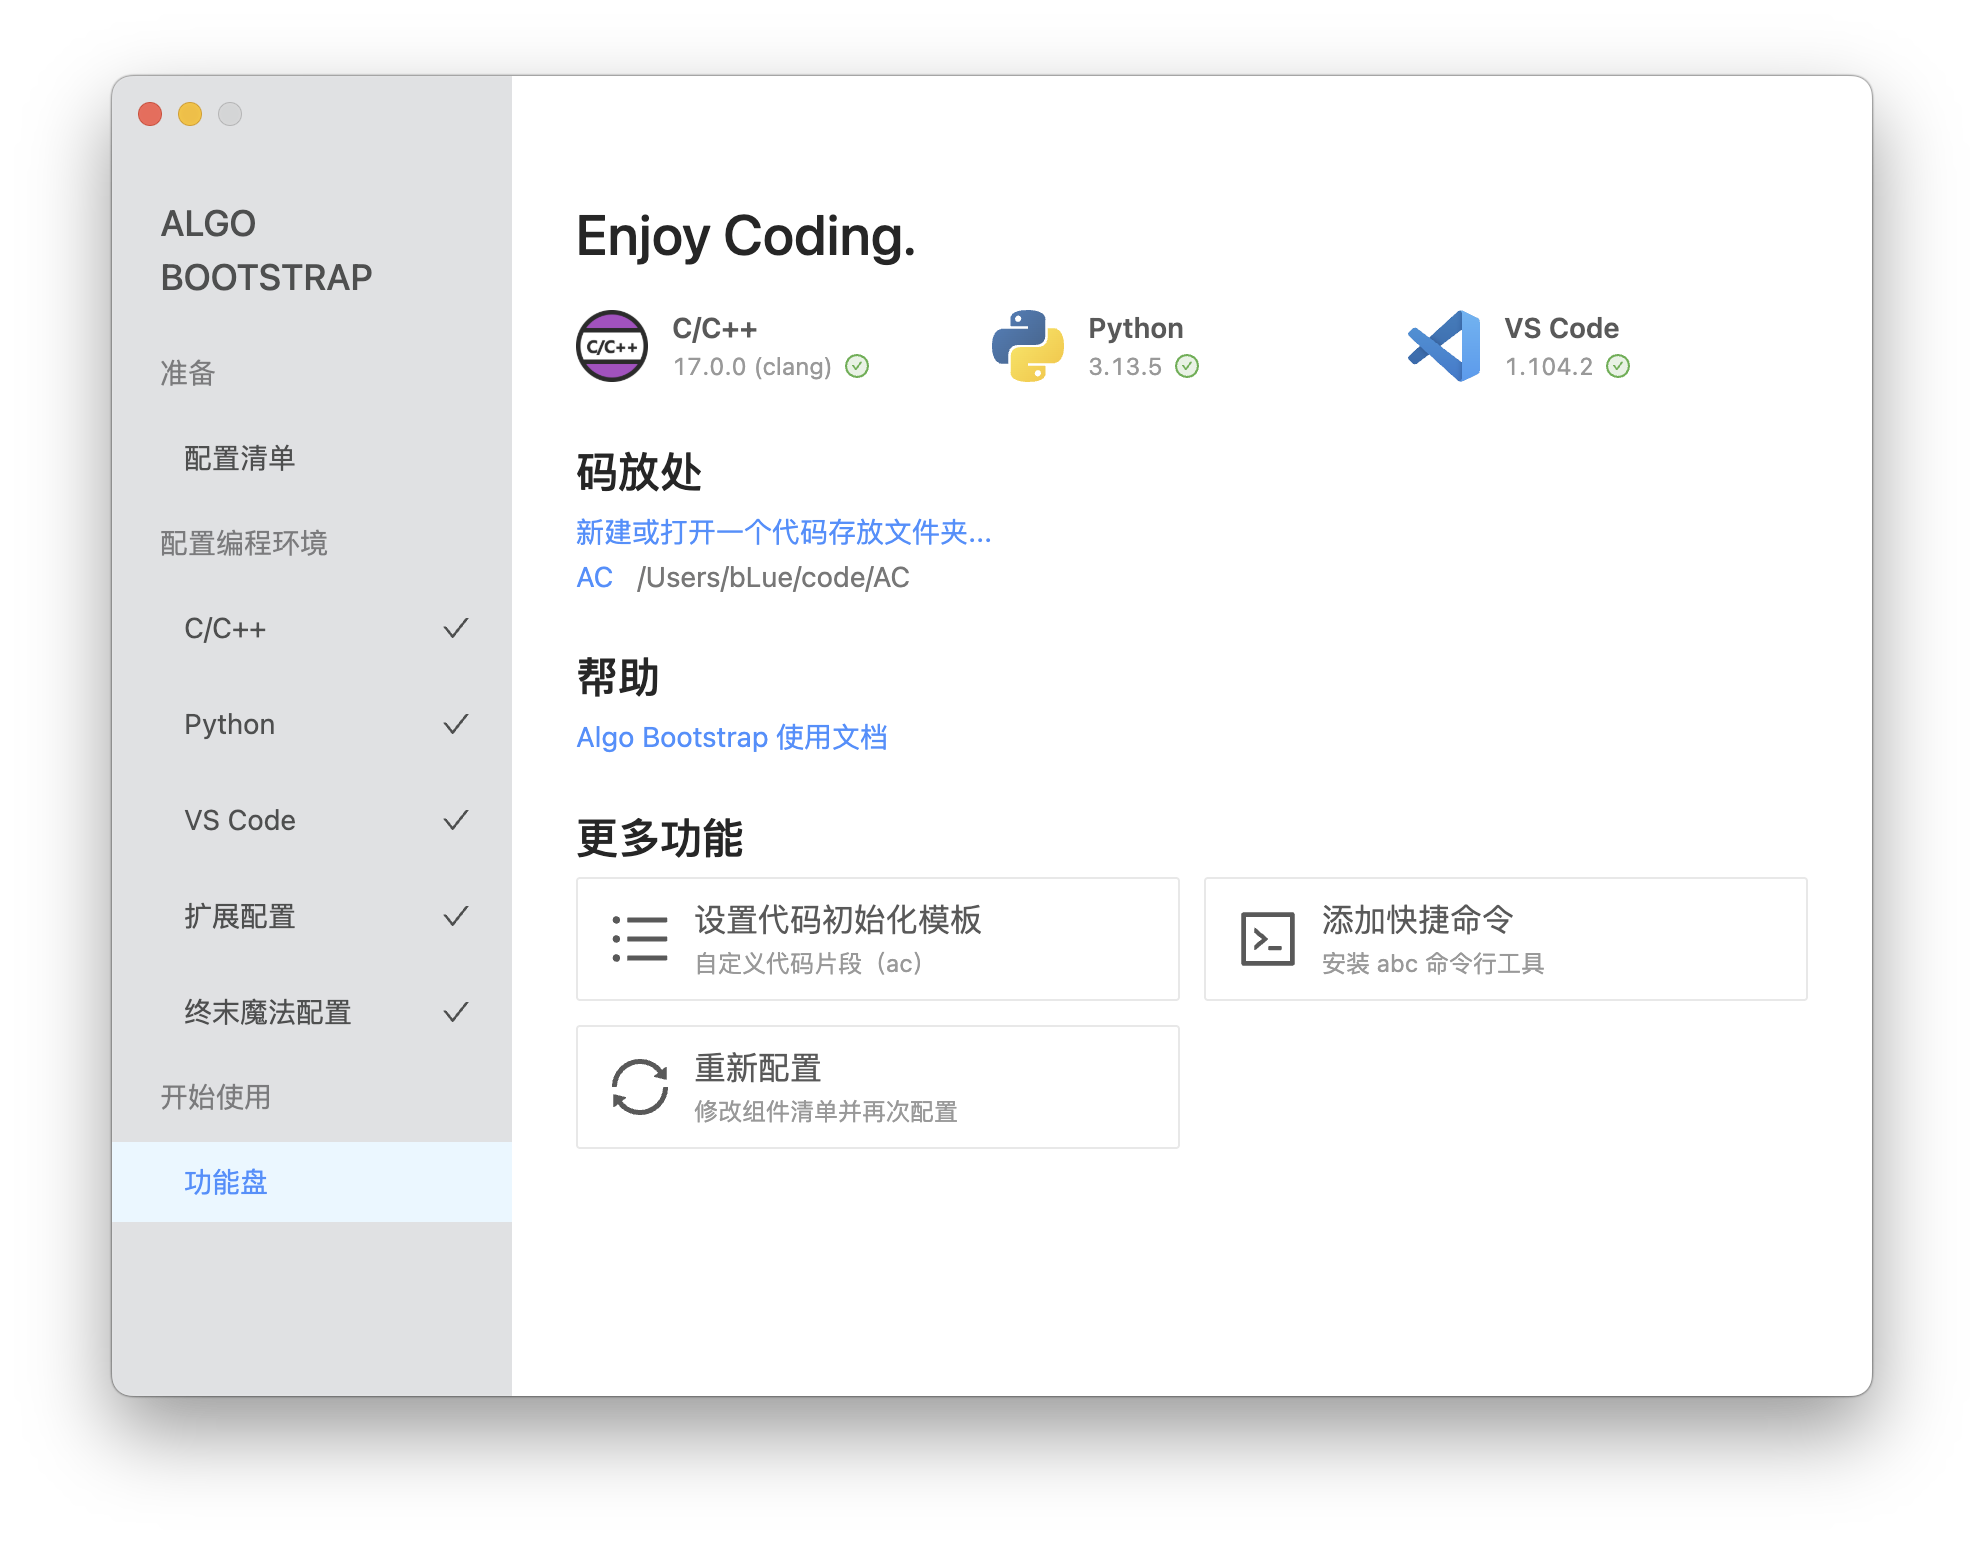The height and width of the screenshot is (1544, 1984).
Task: Click the Python logo icon
Action: click(x=1027, y=346)
